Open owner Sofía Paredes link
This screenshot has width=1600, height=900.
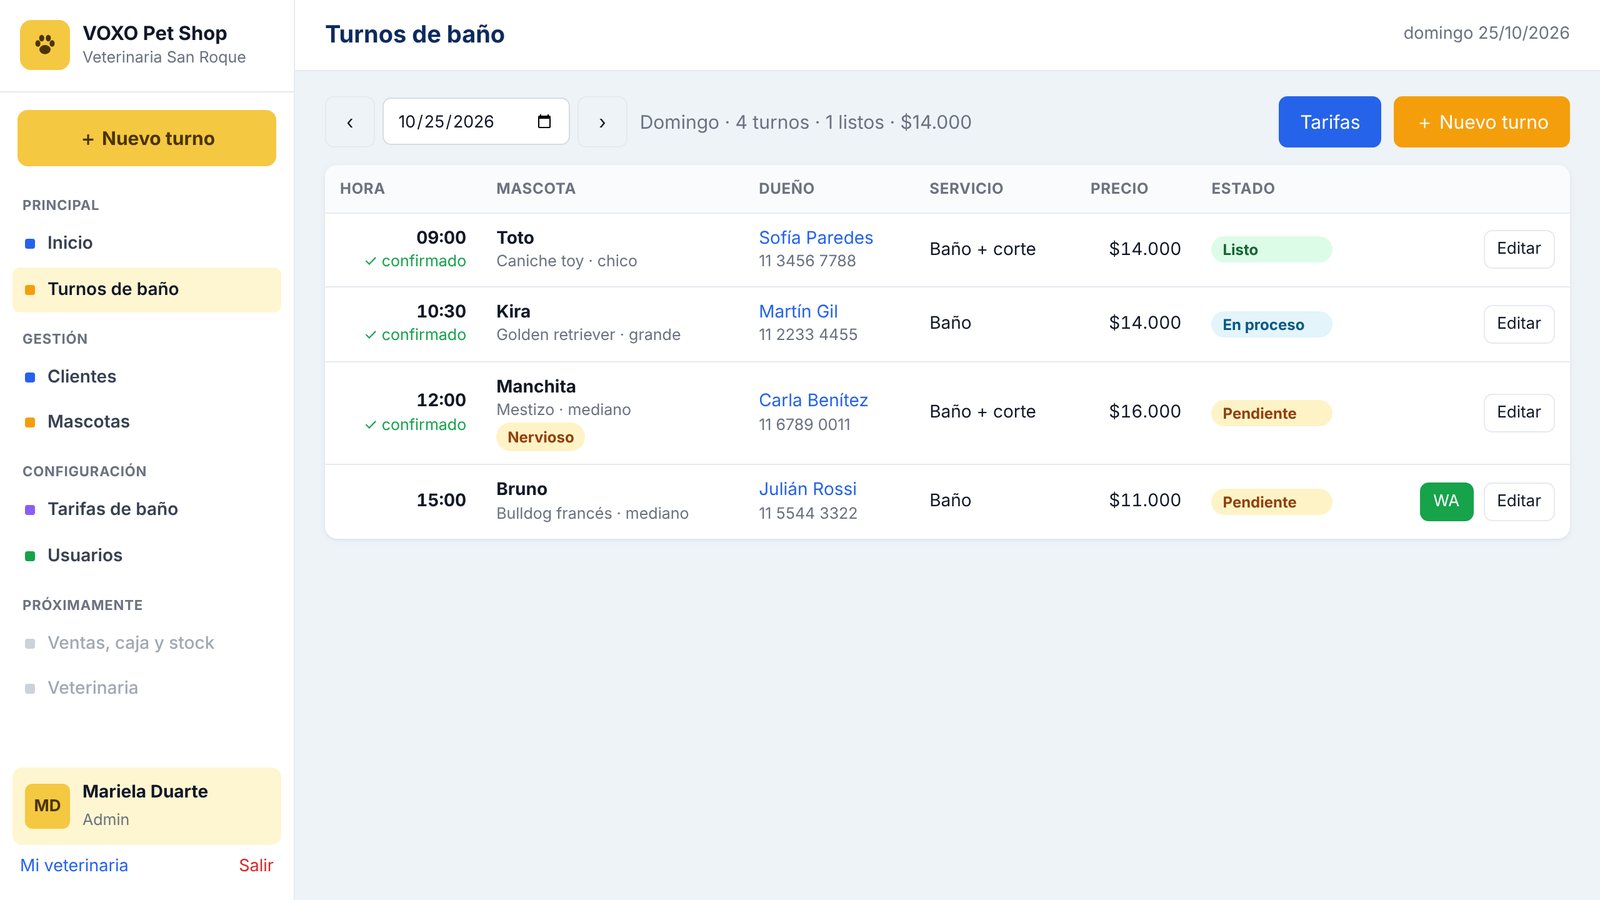tap(815, 238)
